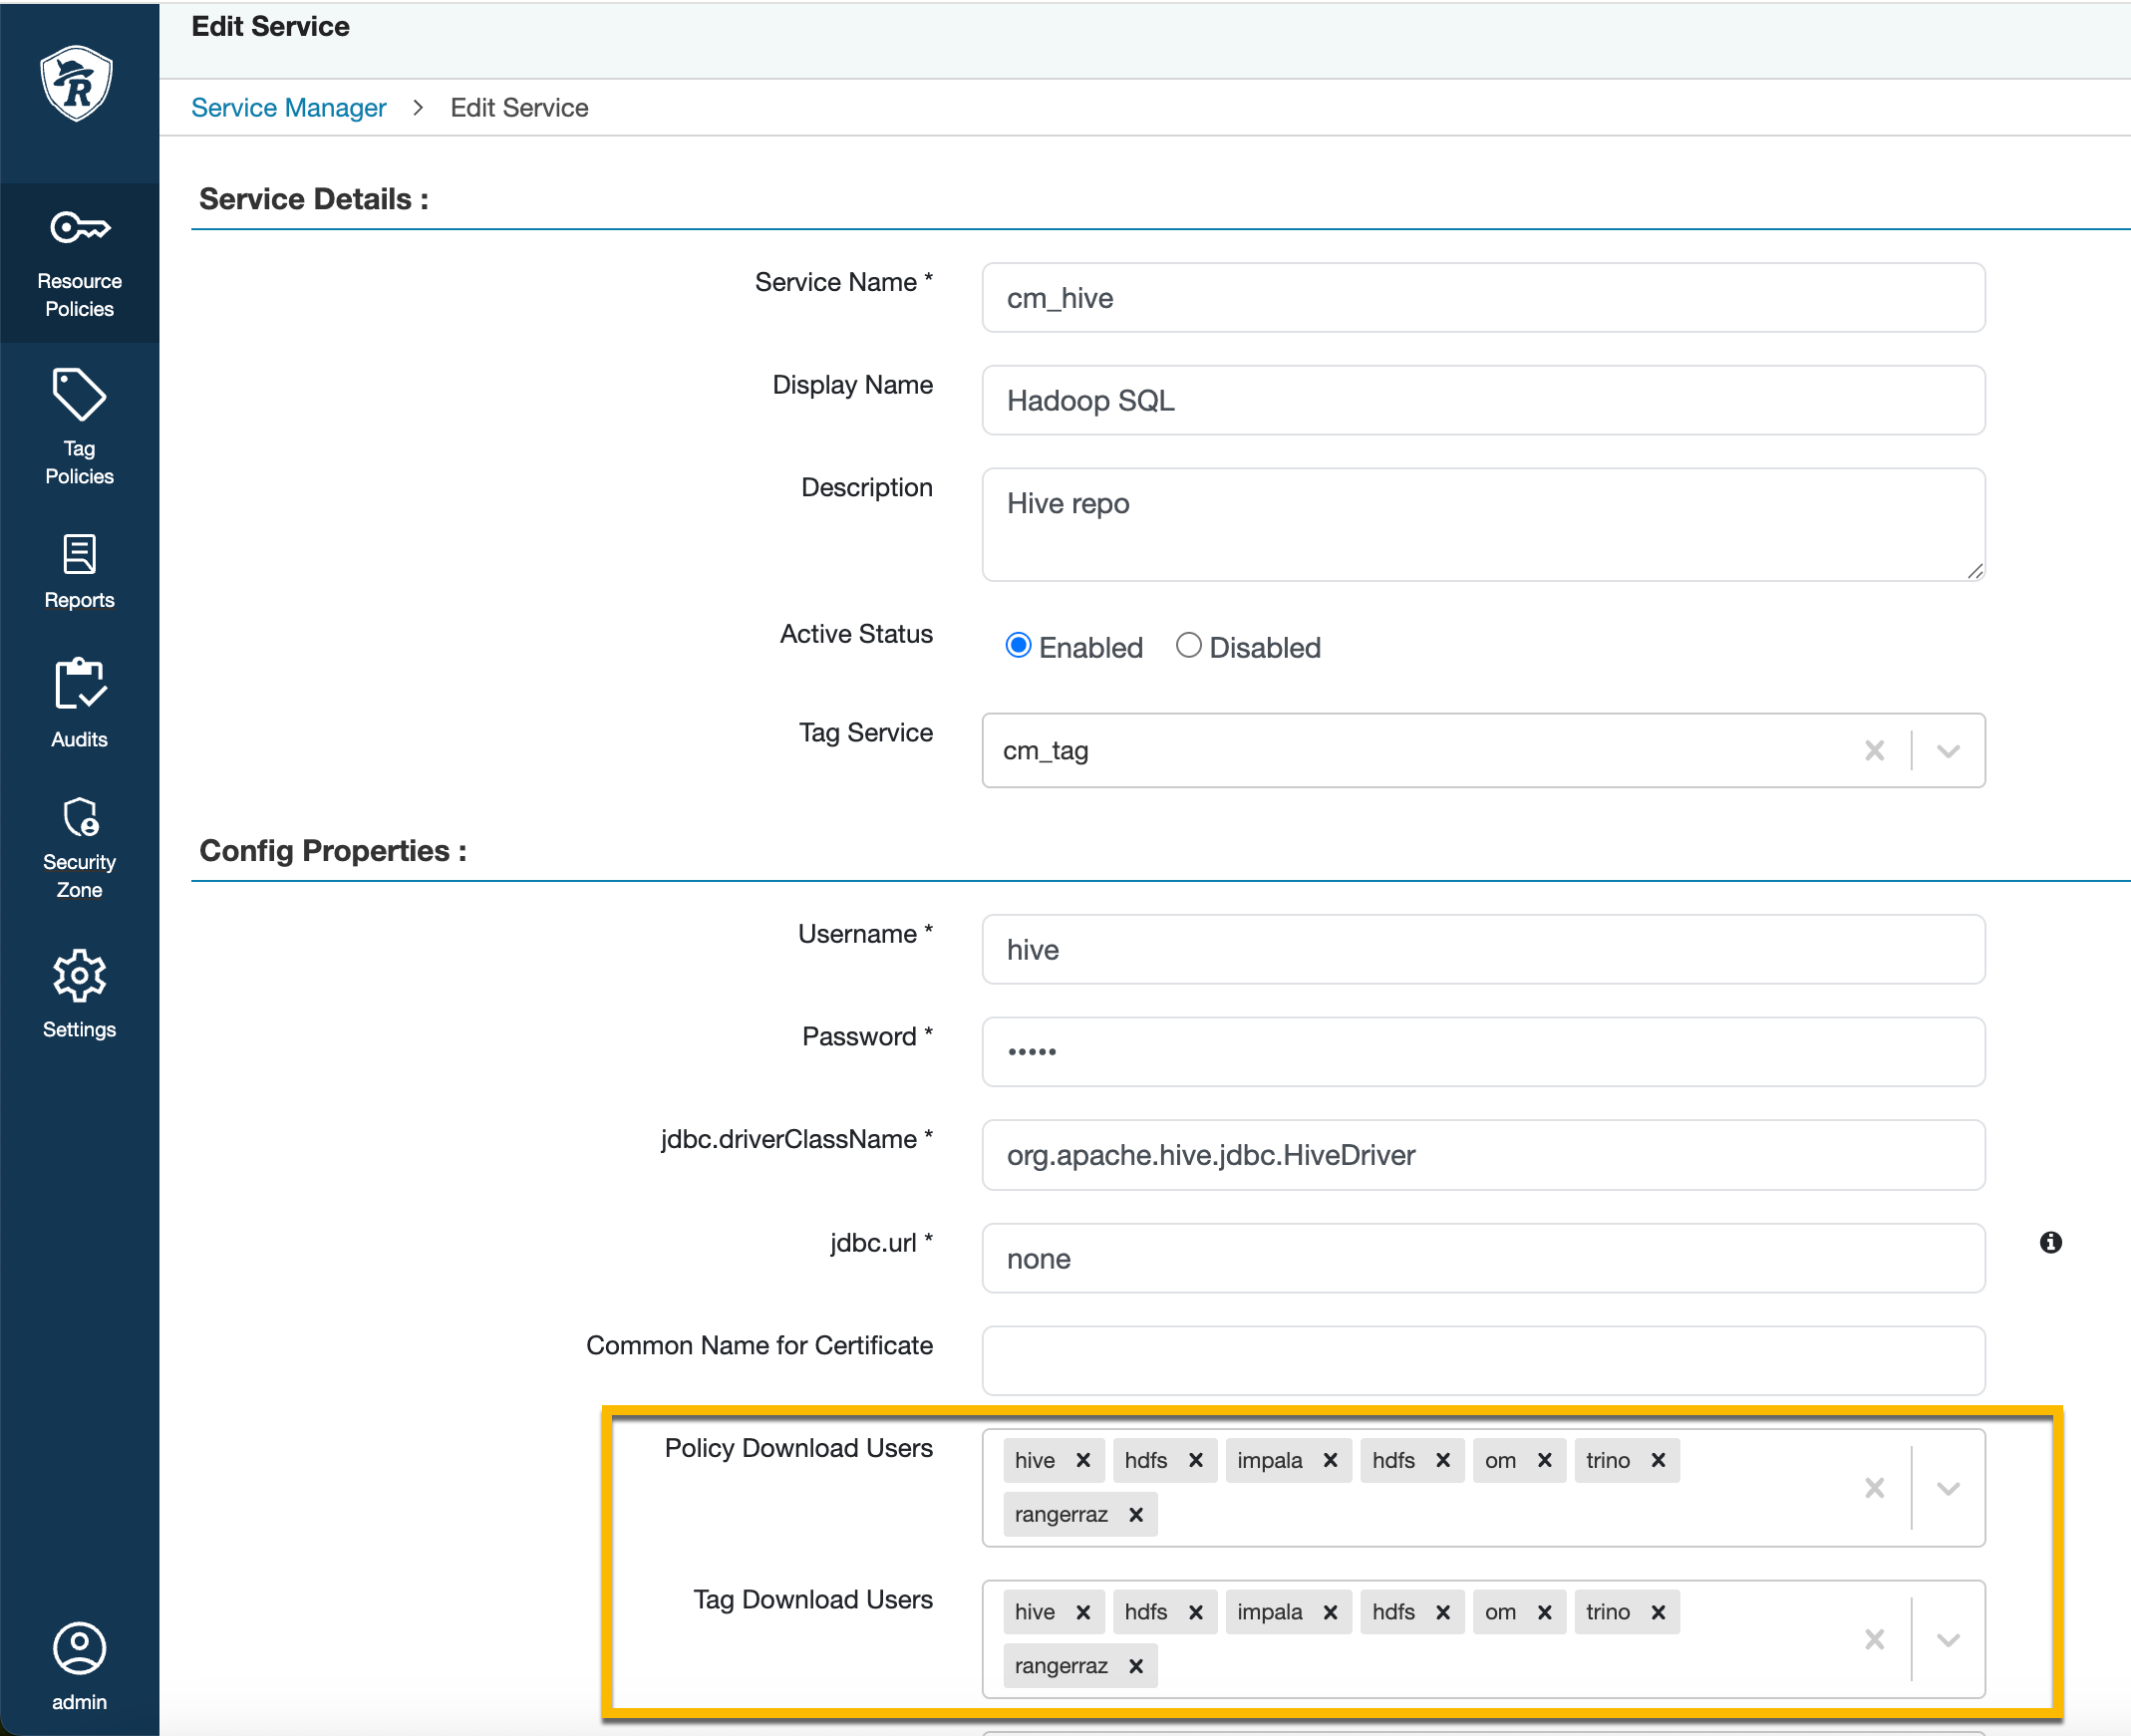Select the Enabled active status
The height and width of the screenshot is (1736, 2131).
click(1018, 646)
